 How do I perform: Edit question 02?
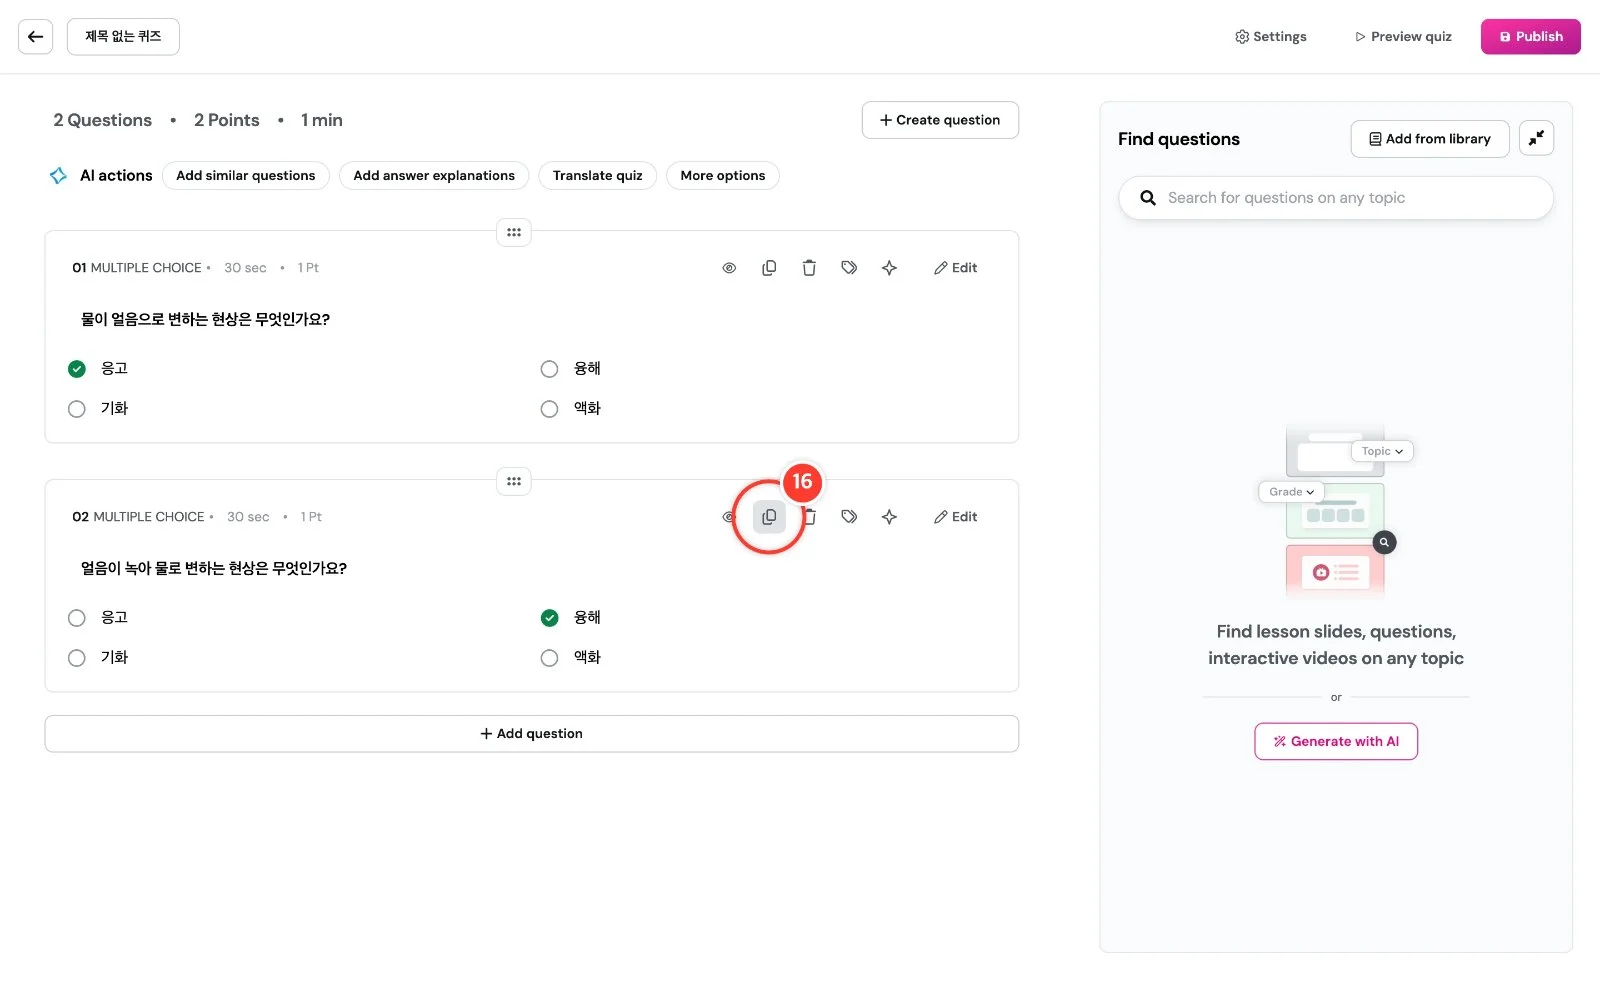(955, 517)
